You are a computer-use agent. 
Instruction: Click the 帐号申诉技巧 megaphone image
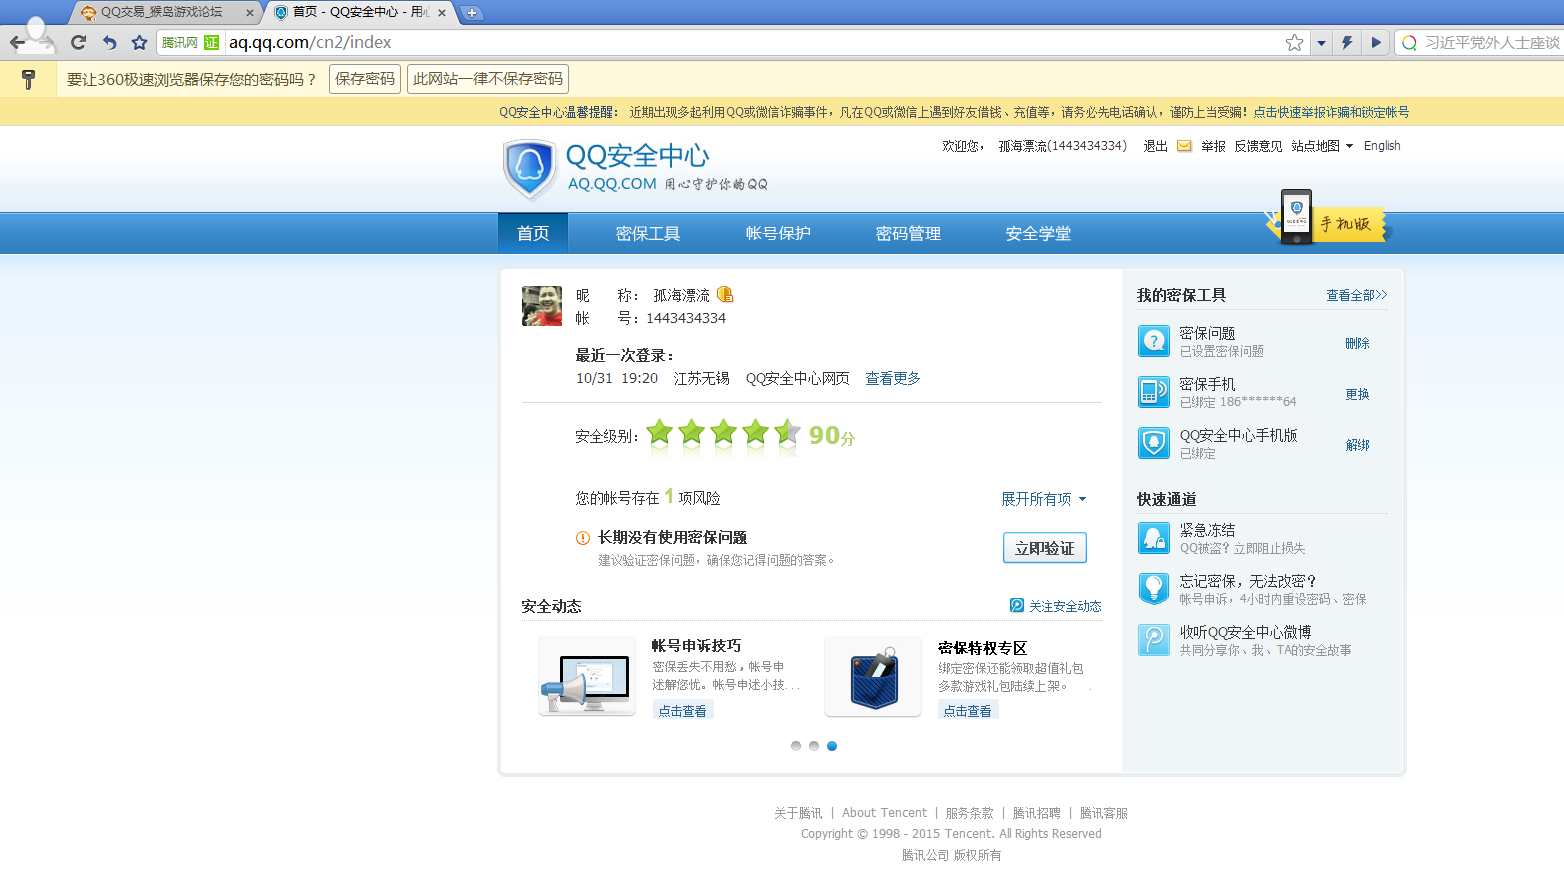point(587,676)
